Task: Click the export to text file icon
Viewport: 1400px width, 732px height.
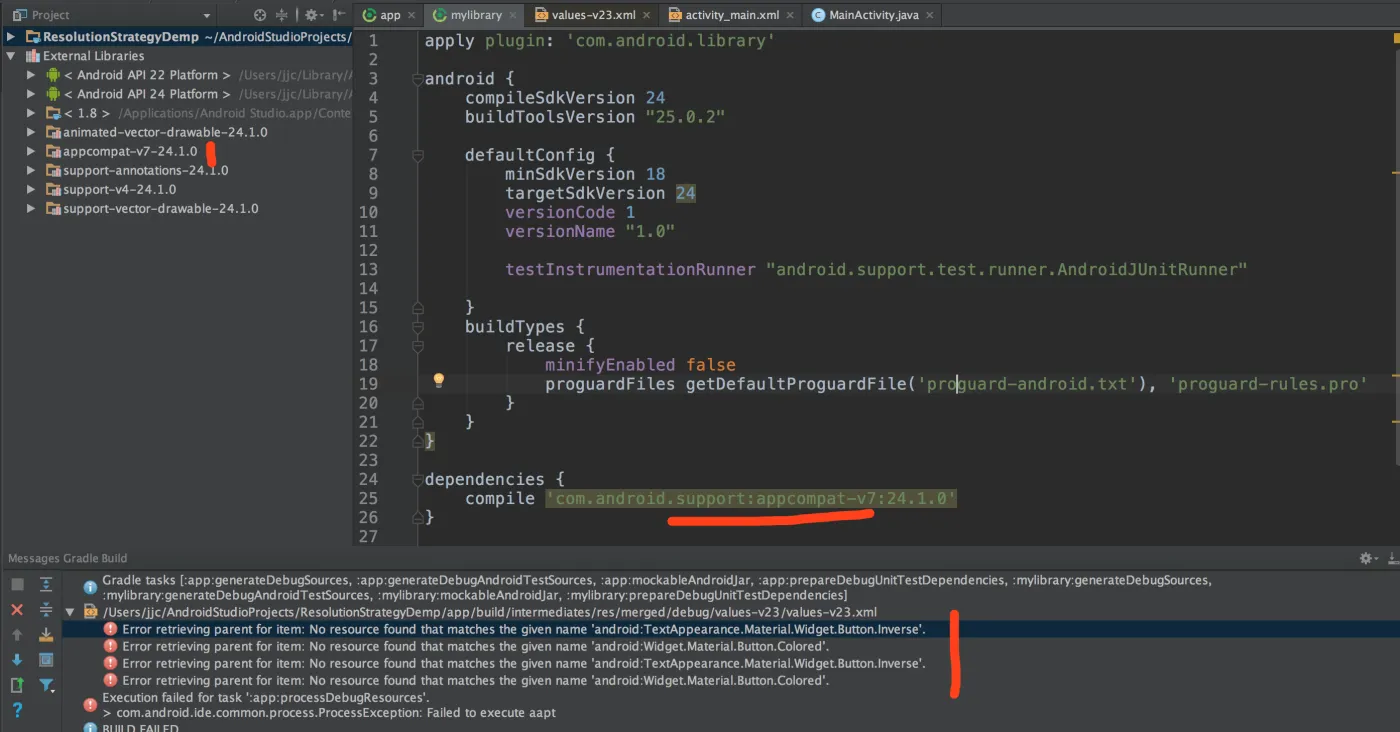Action: tap(17, 685)
